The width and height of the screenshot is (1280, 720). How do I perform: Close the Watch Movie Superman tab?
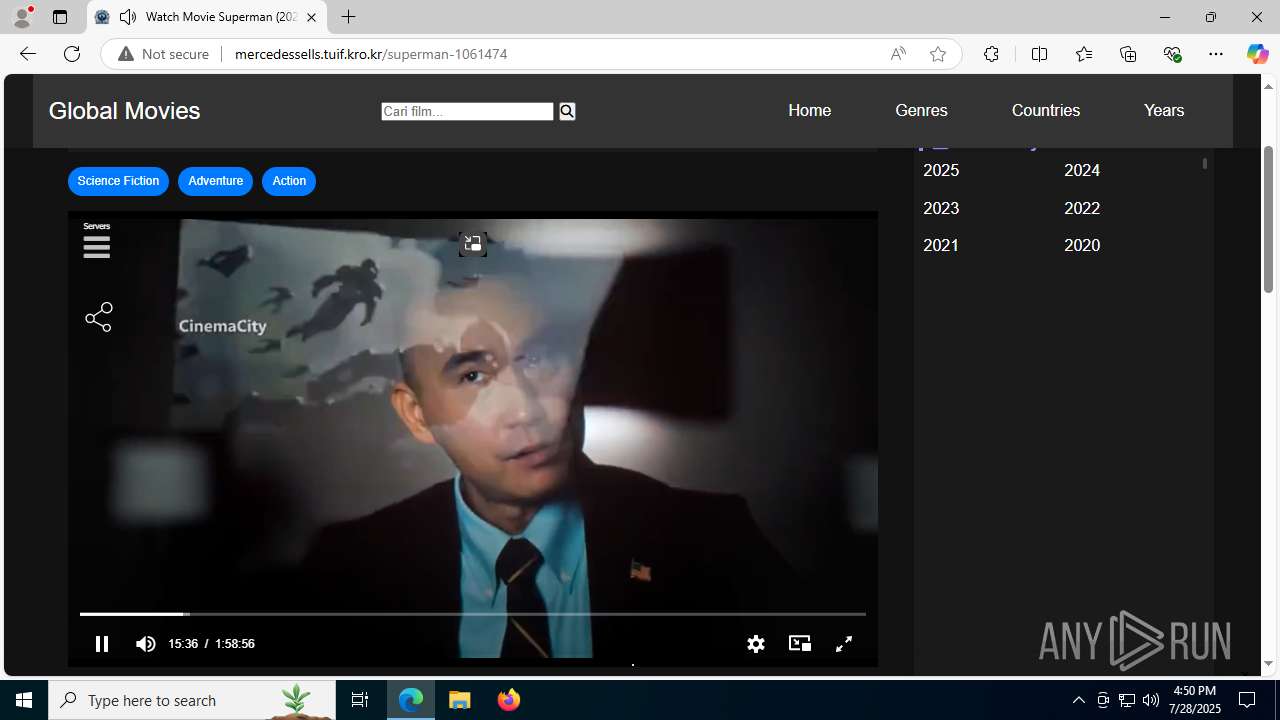(x=311, y=17)
